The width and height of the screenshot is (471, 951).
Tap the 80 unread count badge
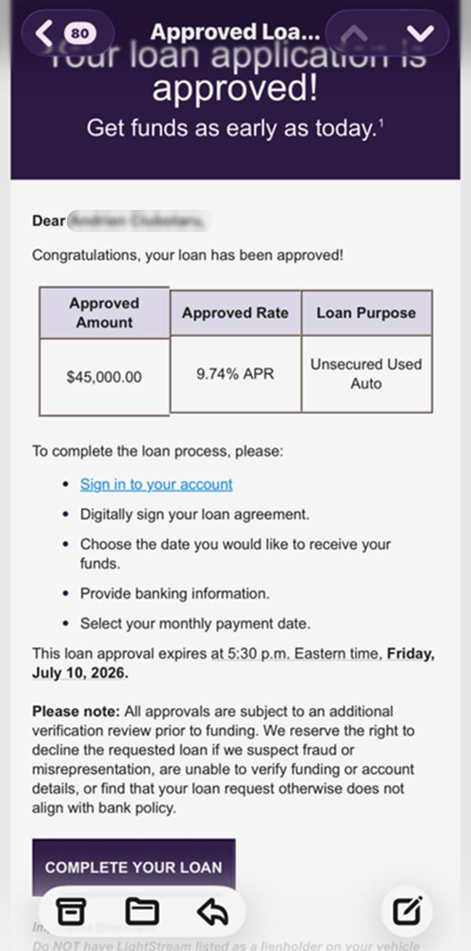click(79, 33)
